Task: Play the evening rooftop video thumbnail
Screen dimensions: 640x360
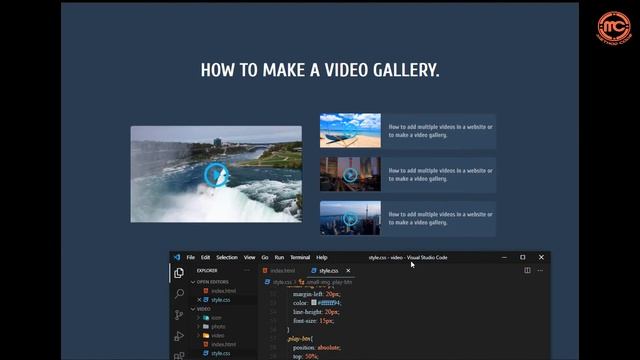Action: [x=350, y=175]
